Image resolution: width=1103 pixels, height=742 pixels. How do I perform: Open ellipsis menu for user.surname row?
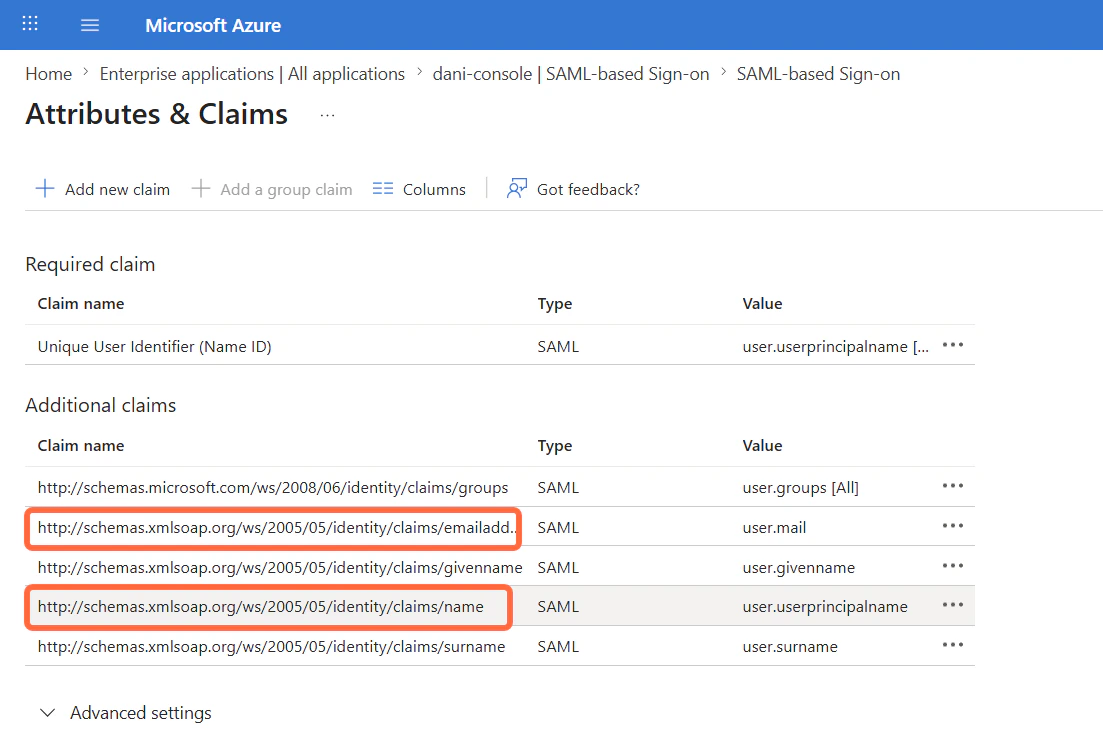952,644
